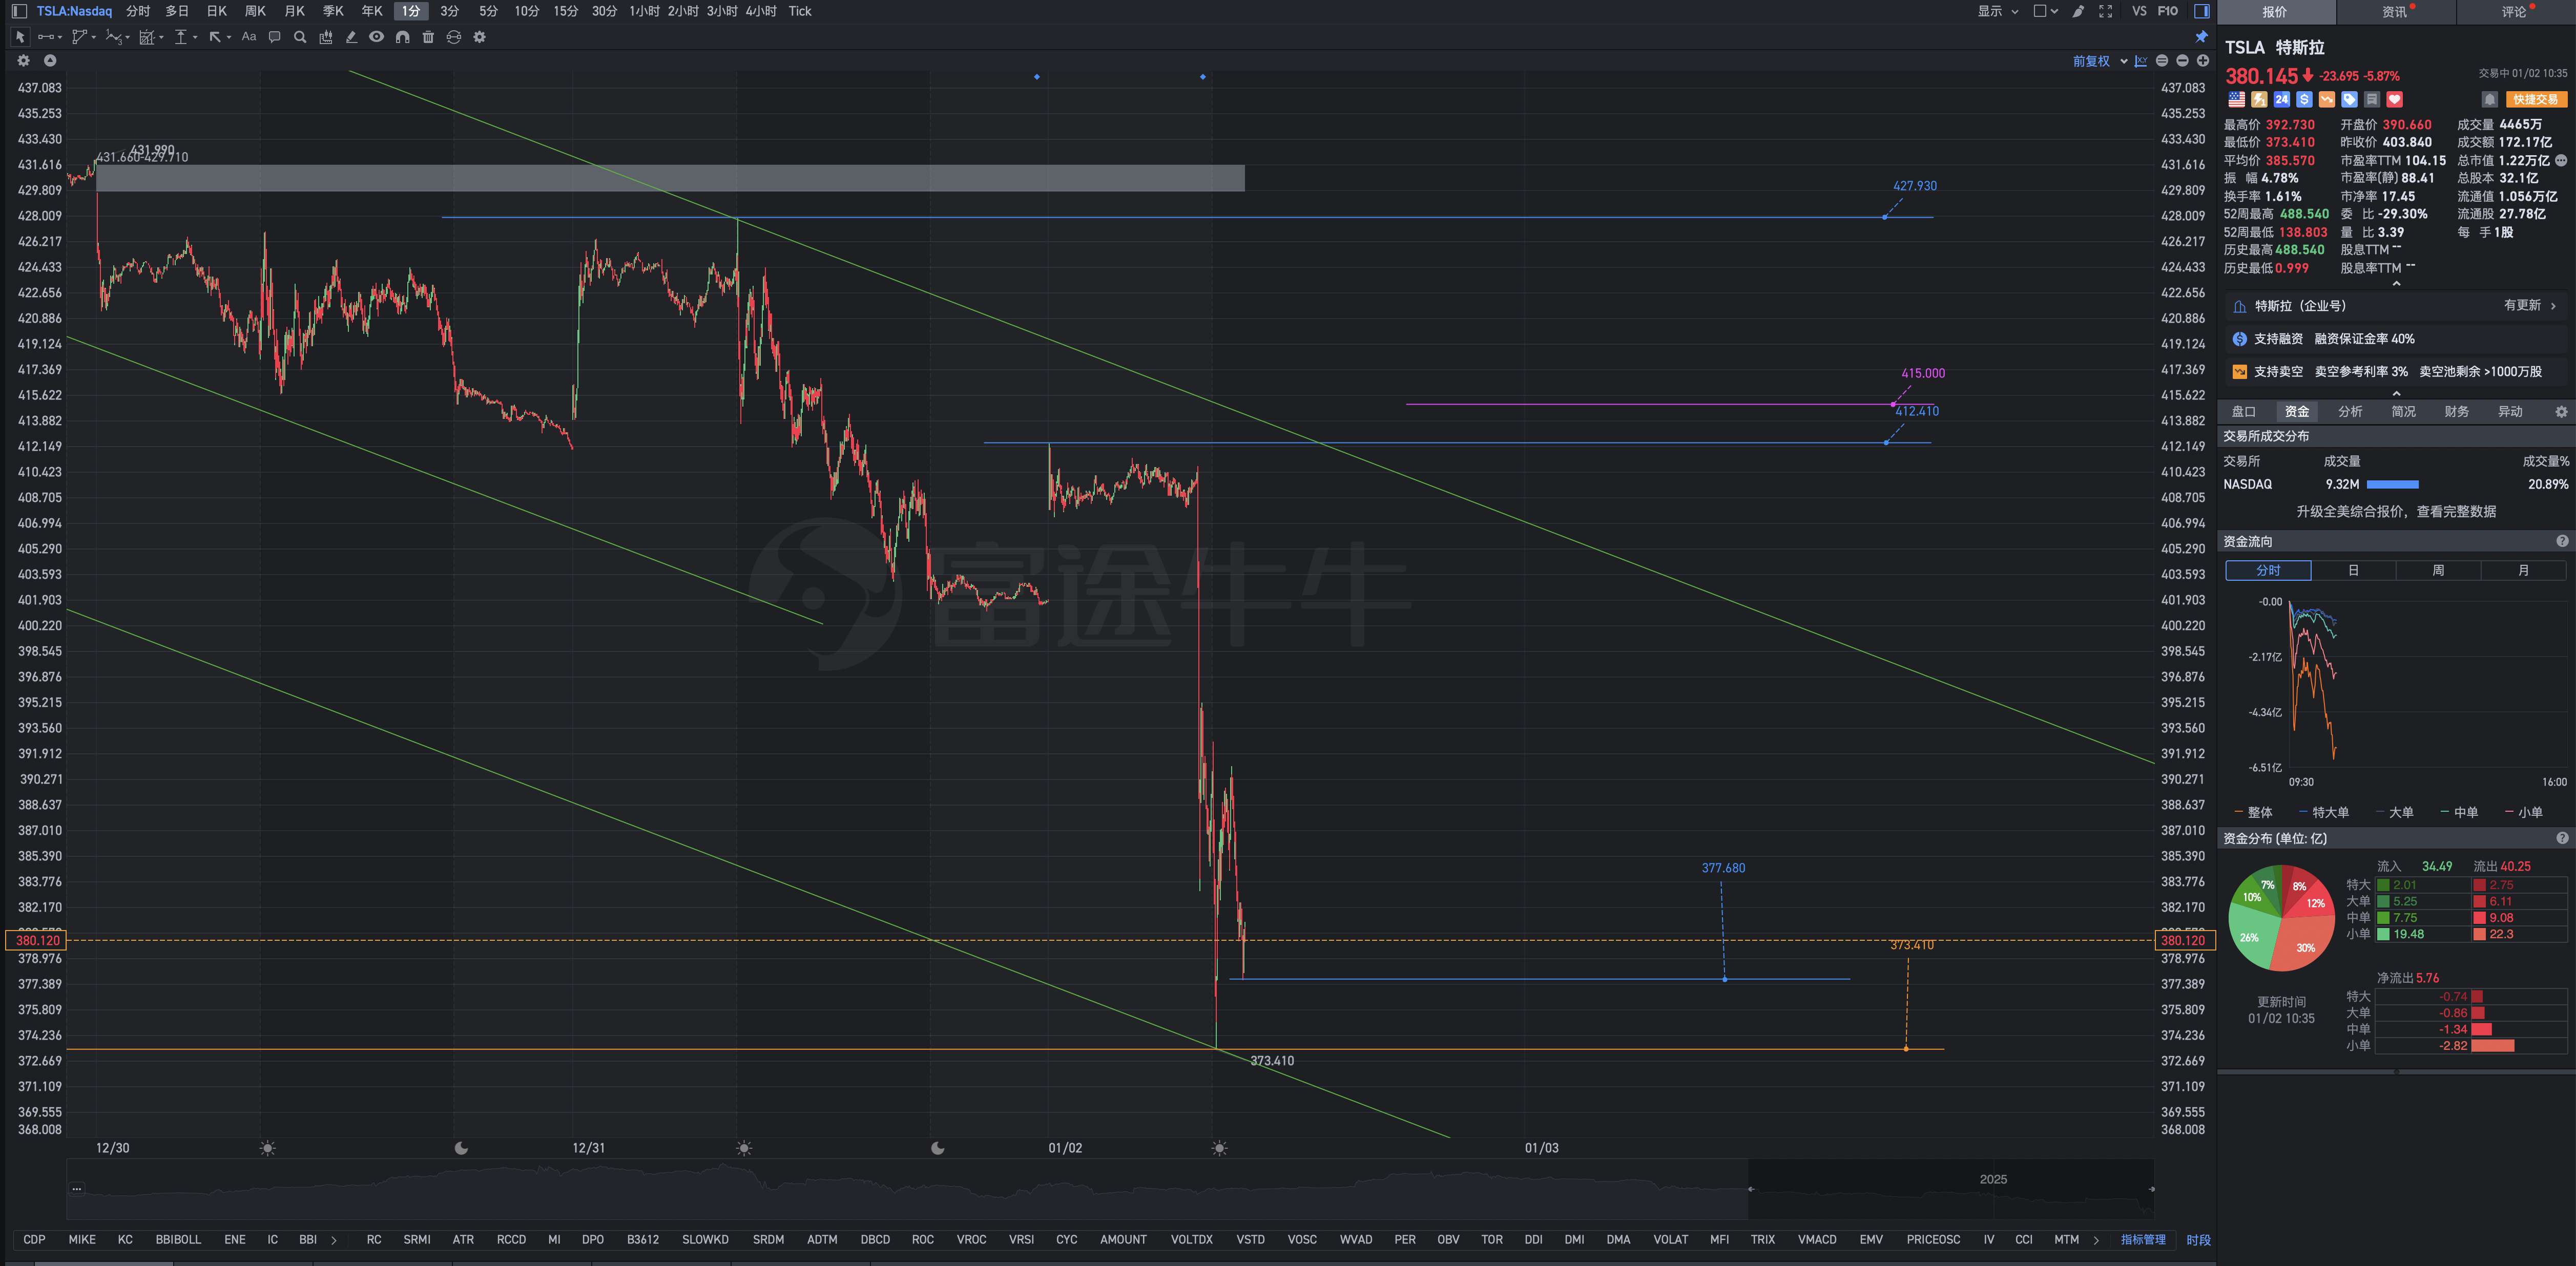The image size is (2576, 1266).
Task: Select the VMACD indicator
Action: (1817, 1240)
